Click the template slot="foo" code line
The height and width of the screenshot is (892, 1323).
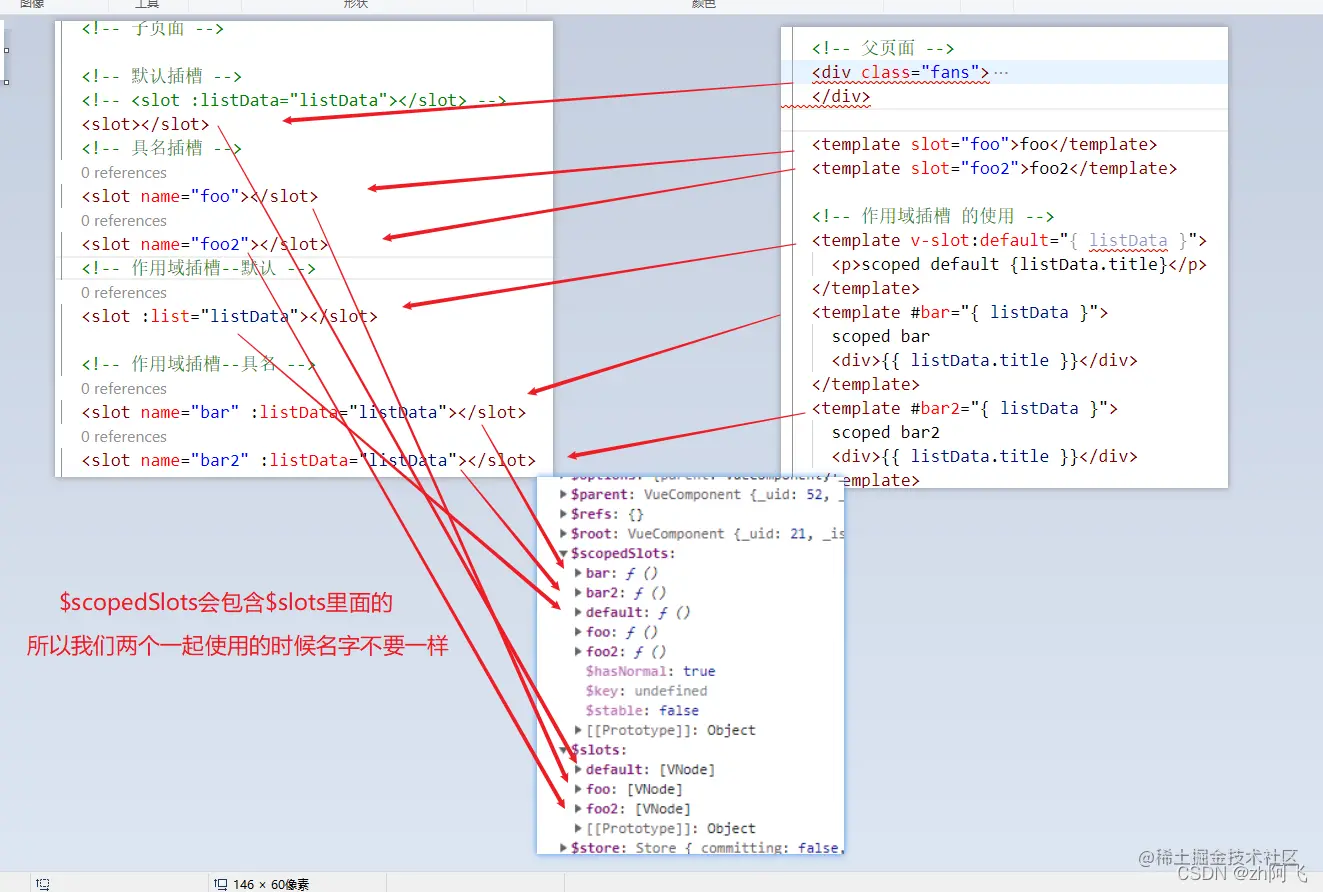pyautogui.click(x=984, y=144)
